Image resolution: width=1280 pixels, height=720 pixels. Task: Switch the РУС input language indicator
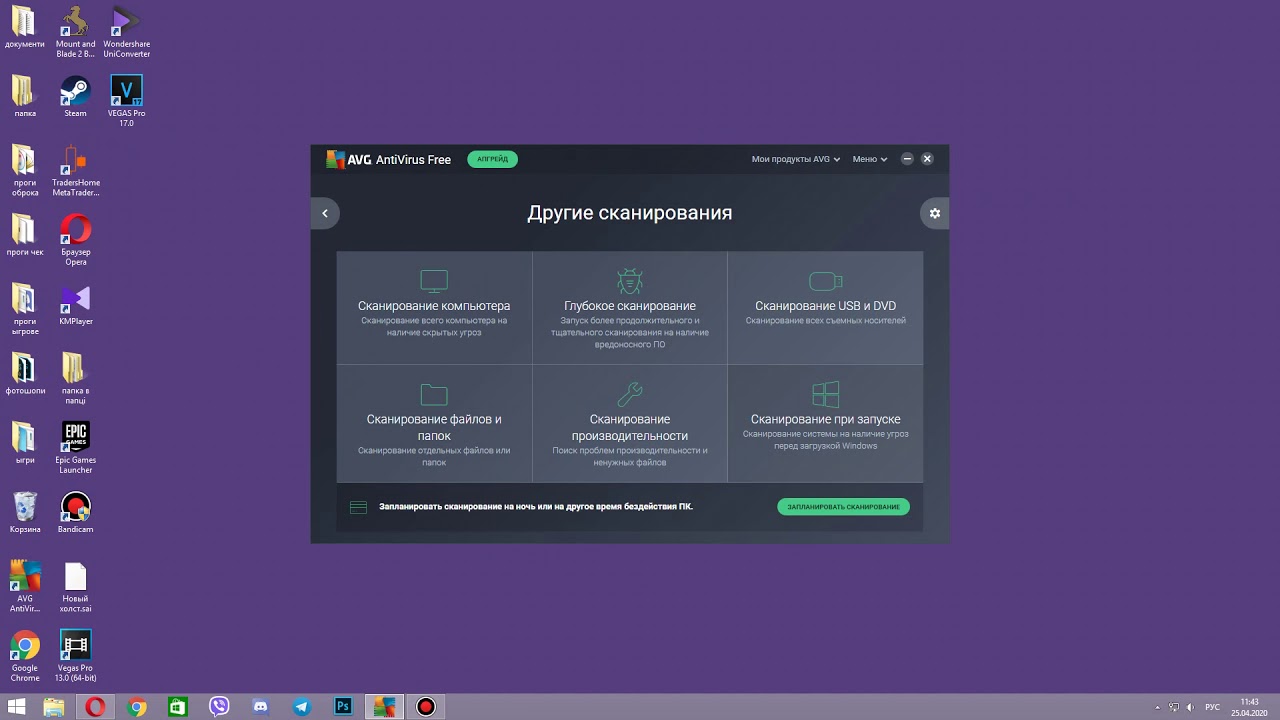coord(1212,707)
